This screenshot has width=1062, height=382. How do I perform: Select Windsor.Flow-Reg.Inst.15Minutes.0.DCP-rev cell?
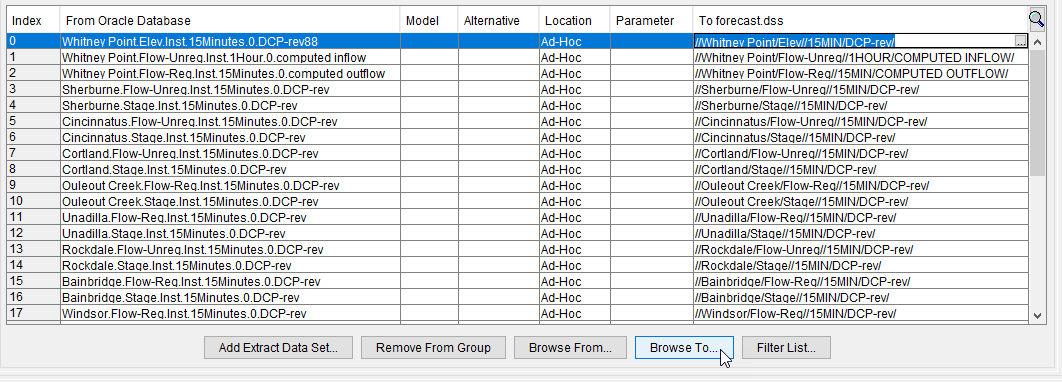[230, 314]
